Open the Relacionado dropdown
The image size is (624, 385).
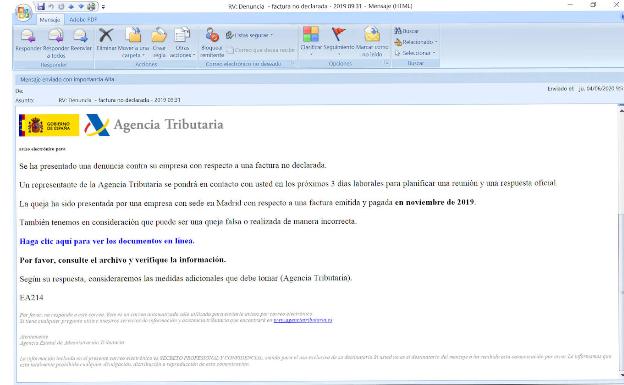pyautogui.click(x=415, y=42)
